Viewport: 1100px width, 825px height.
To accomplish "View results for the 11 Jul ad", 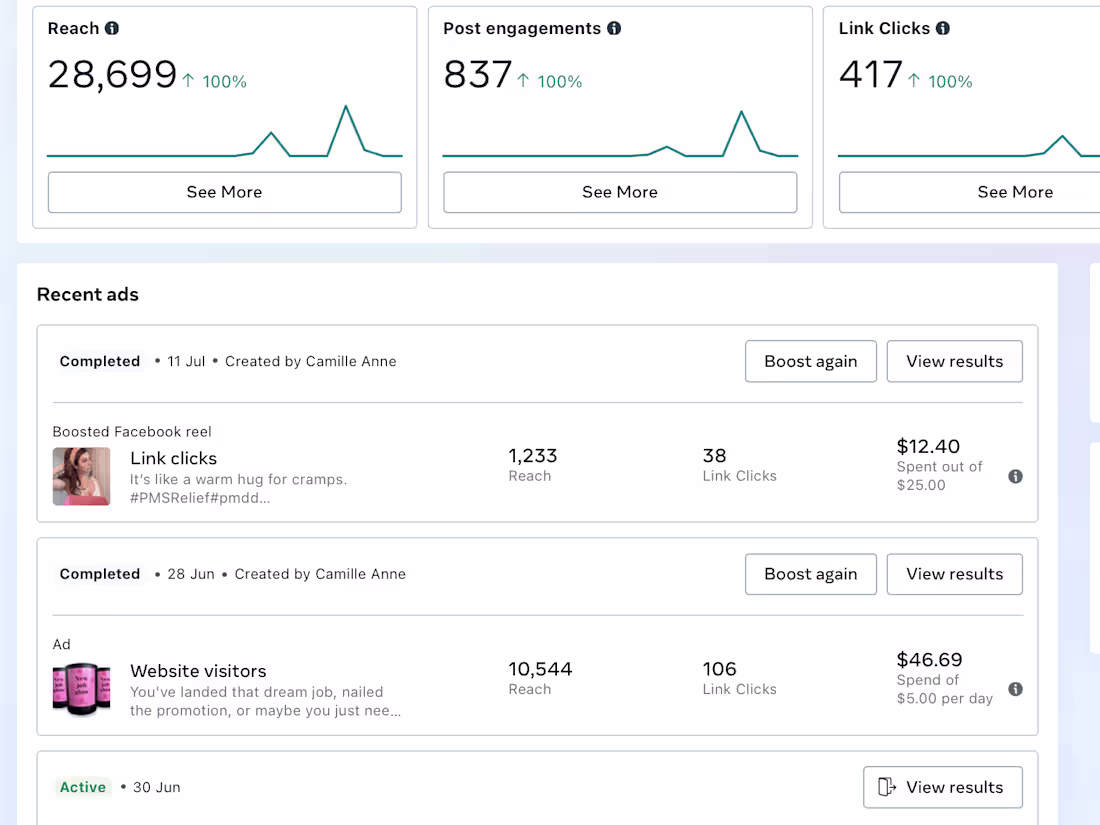I will pyautogui.click(x=954, y=361).
